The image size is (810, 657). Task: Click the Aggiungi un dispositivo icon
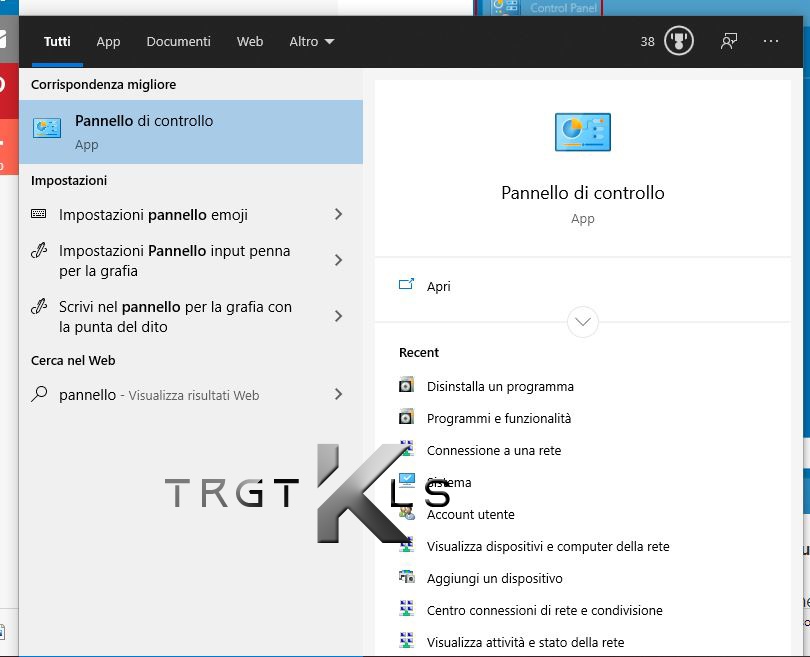click(x=406, y=578)
